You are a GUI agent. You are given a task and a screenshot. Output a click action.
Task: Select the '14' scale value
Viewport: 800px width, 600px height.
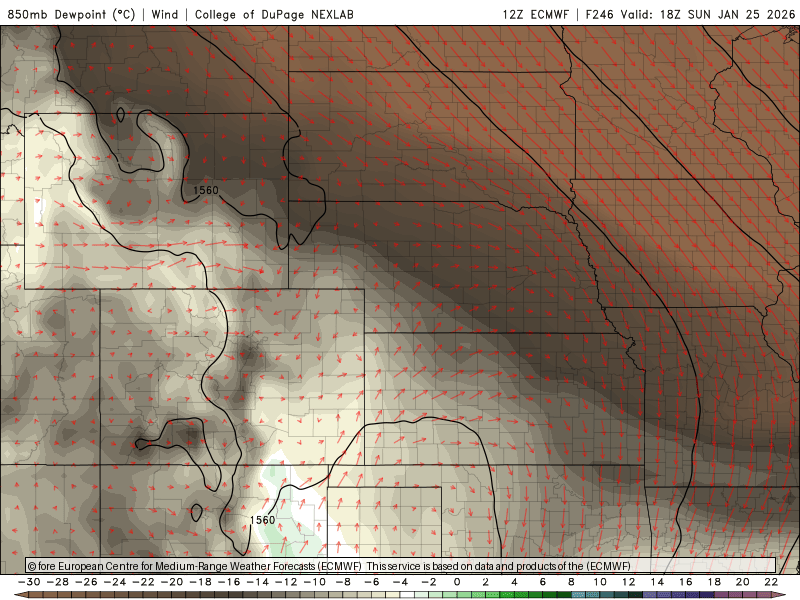point(657,582)
